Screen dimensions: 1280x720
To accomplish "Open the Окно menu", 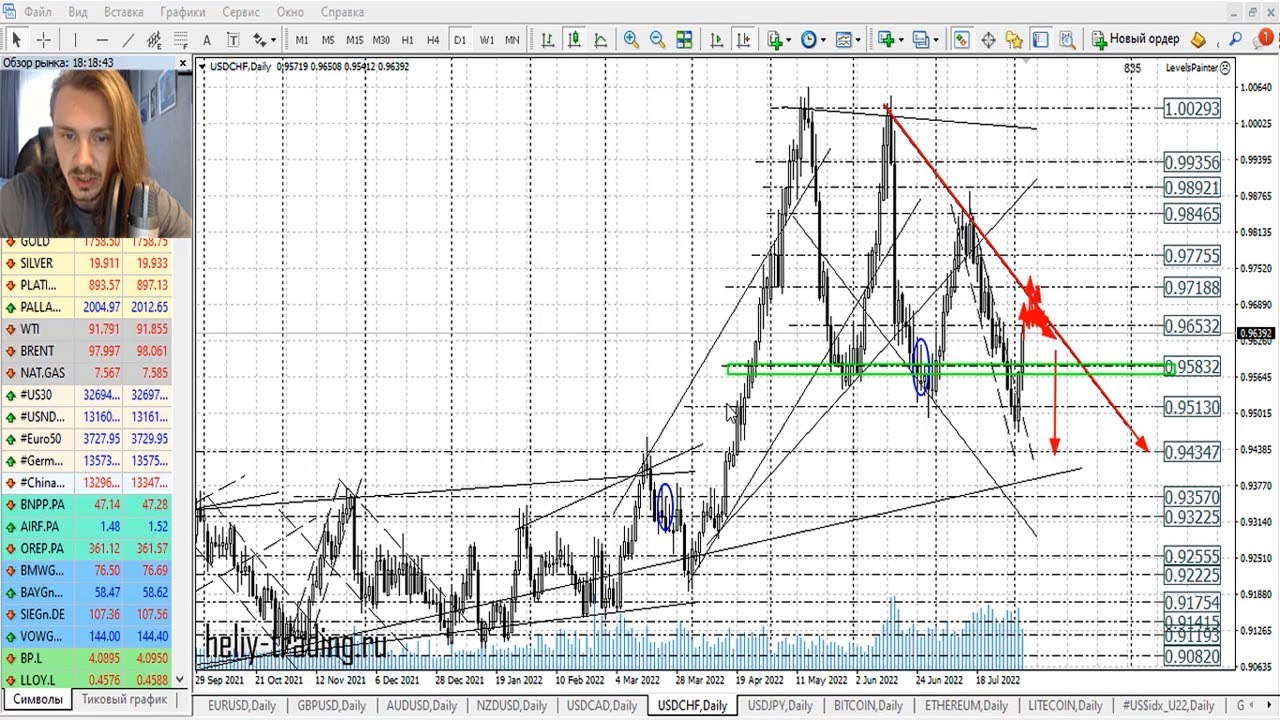I will [x=290, y=12].
